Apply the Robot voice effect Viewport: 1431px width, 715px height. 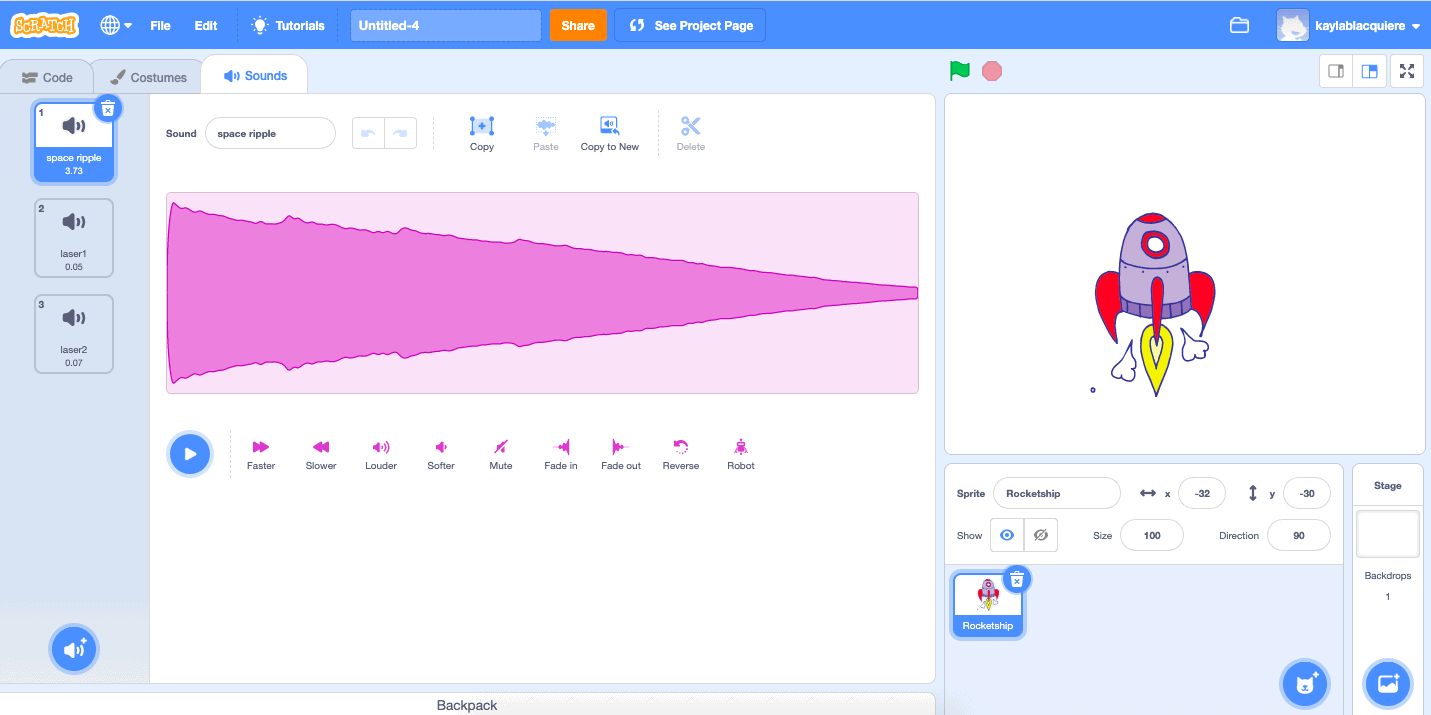click(x=740, y=452)
